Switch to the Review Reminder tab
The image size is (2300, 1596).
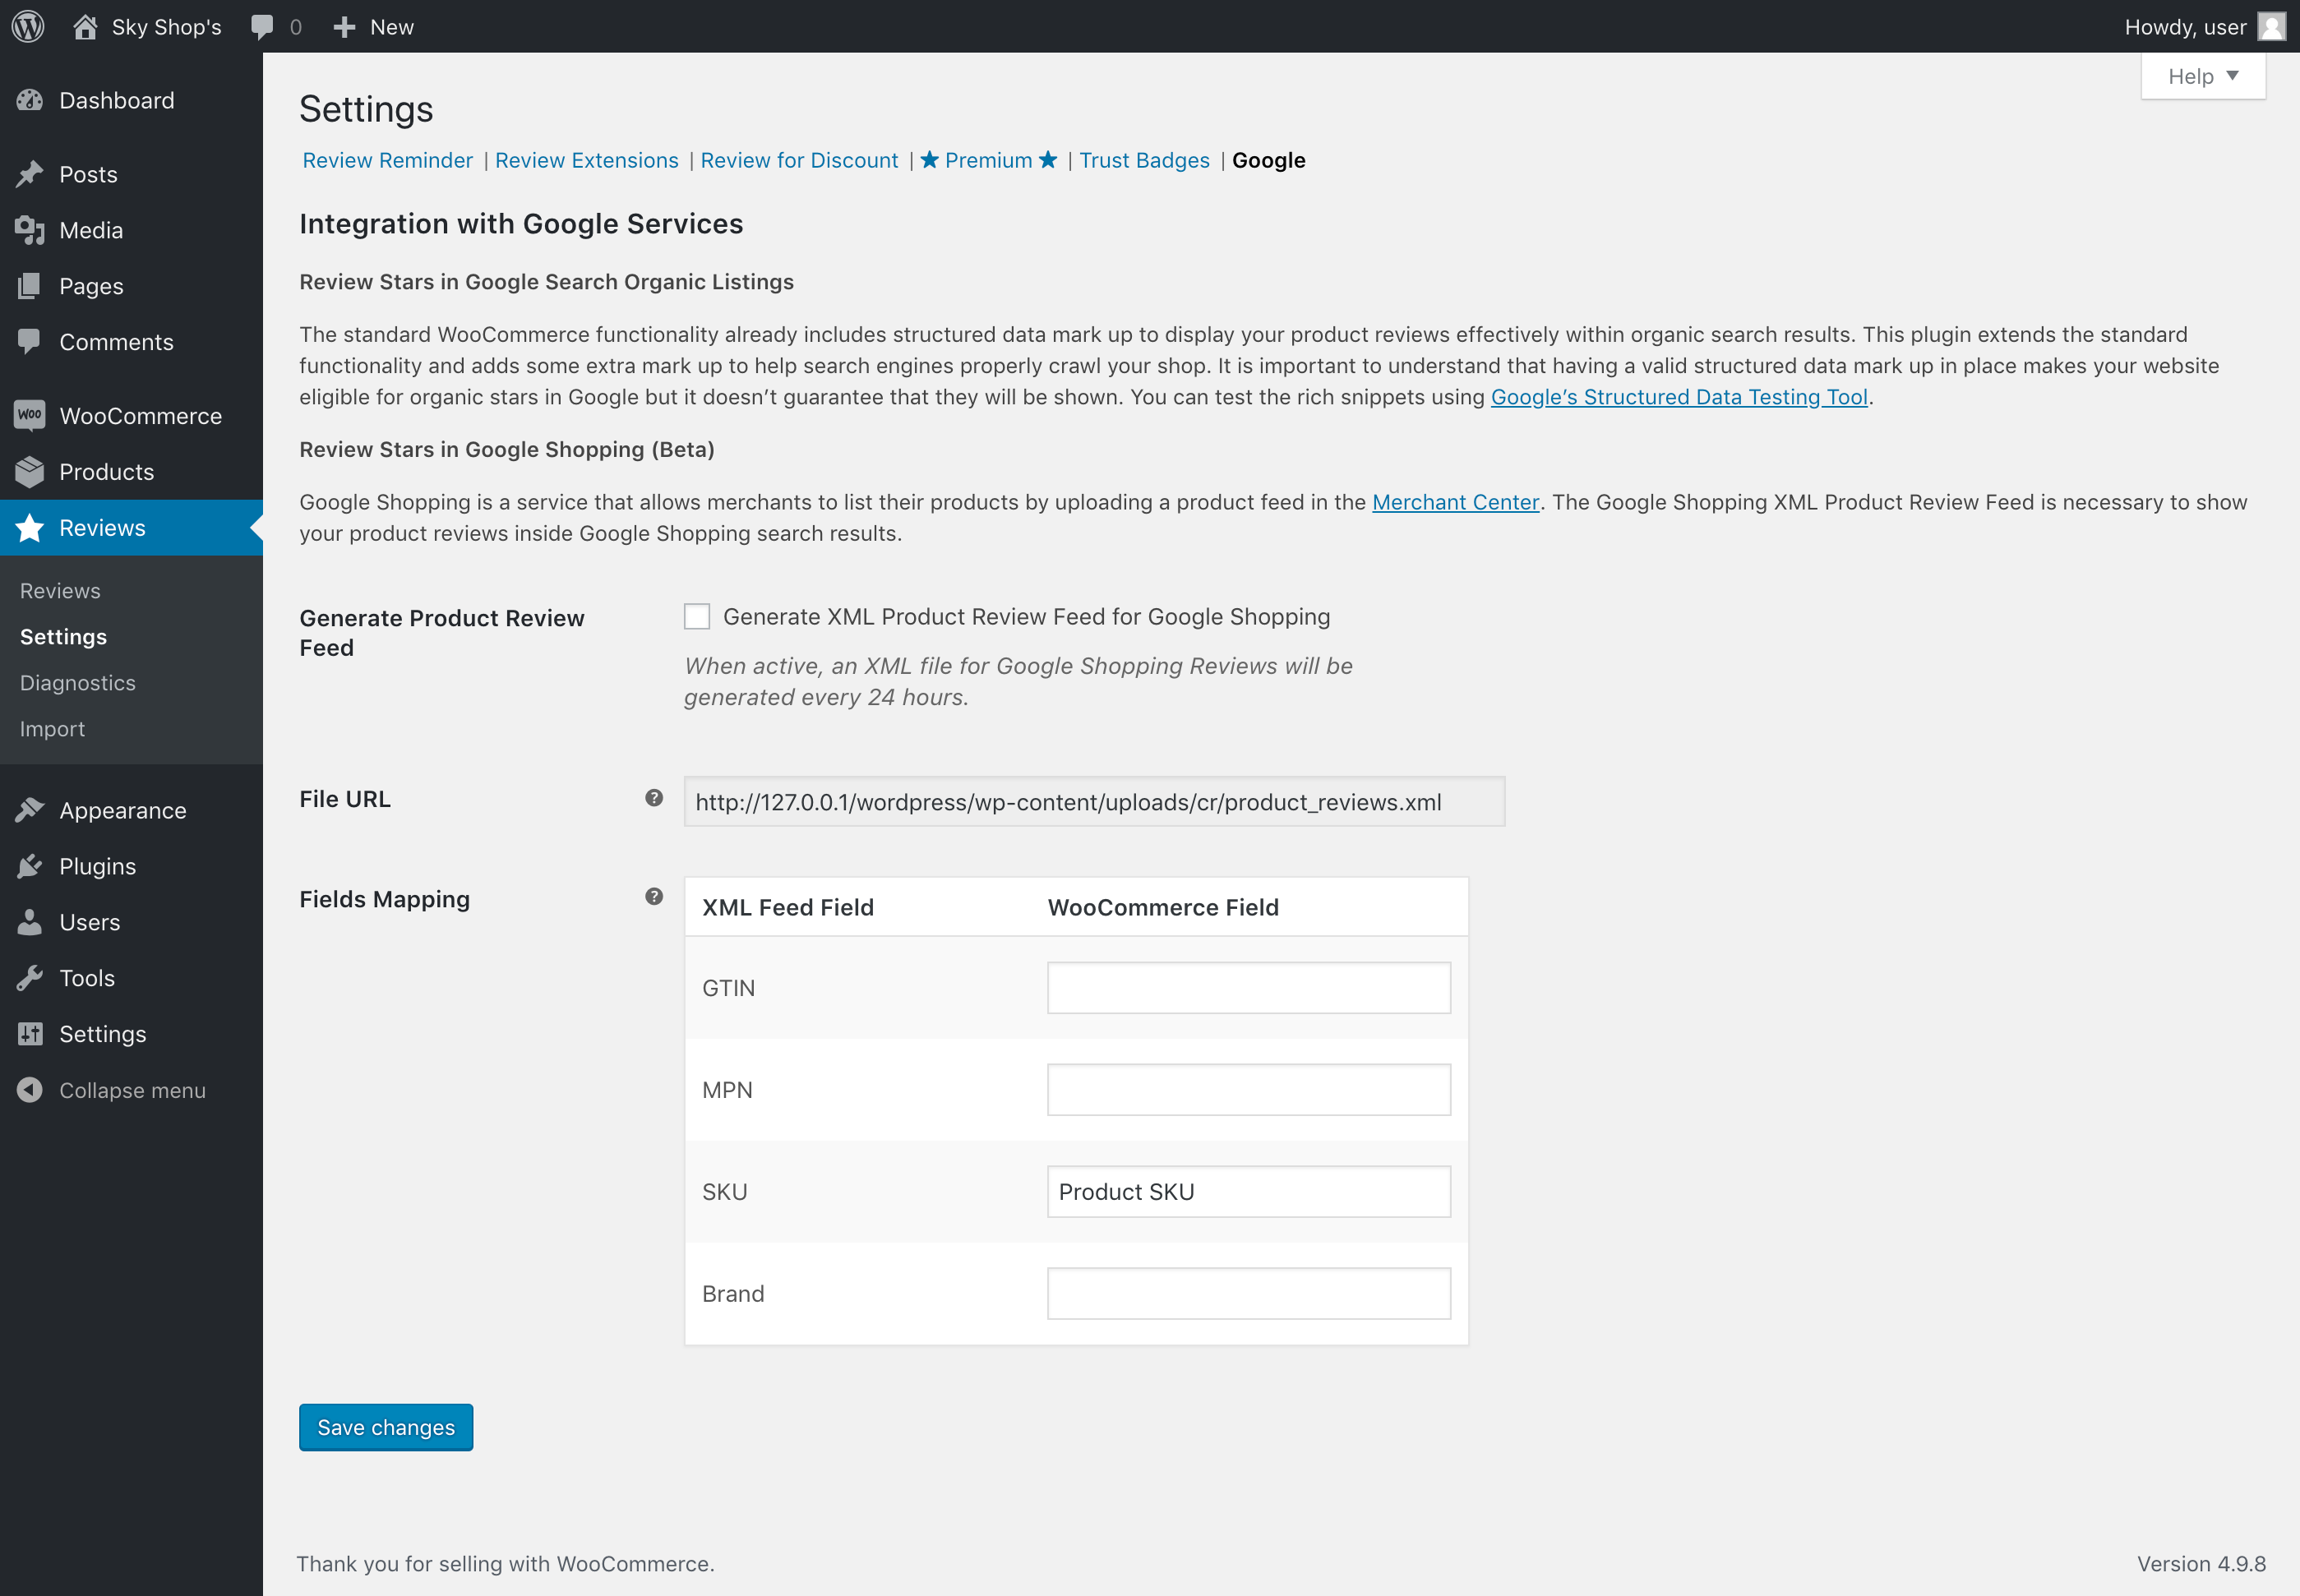click(x=387, y=160)
